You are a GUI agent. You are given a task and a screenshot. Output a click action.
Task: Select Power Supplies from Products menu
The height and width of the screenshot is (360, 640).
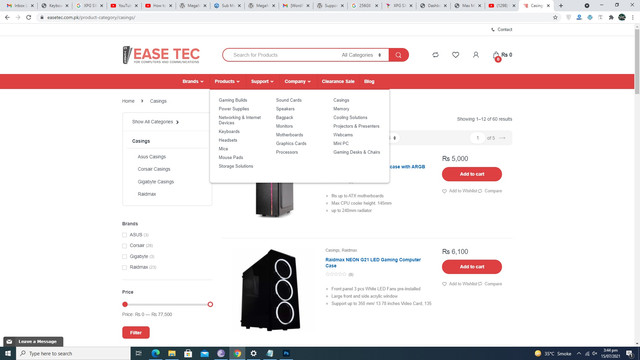click(x=233, y=109)
